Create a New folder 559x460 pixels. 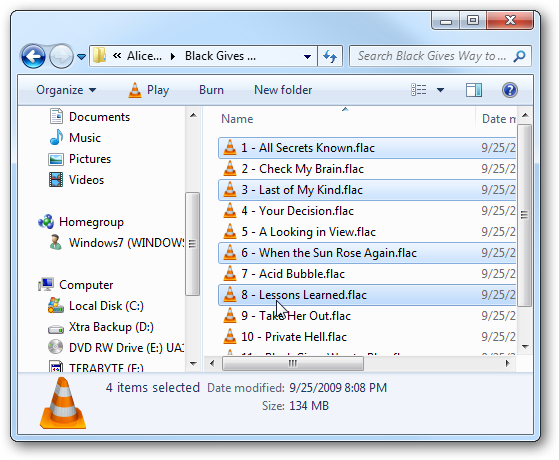pos(283,90)
